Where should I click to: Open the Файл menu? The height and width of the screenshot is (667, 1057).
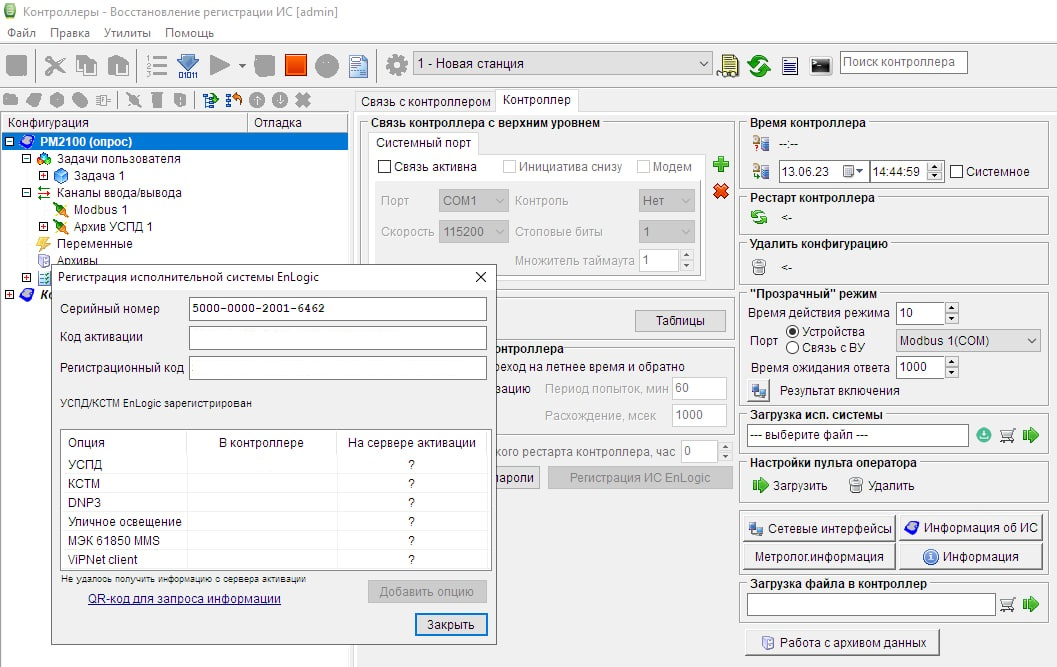point(22,32)
